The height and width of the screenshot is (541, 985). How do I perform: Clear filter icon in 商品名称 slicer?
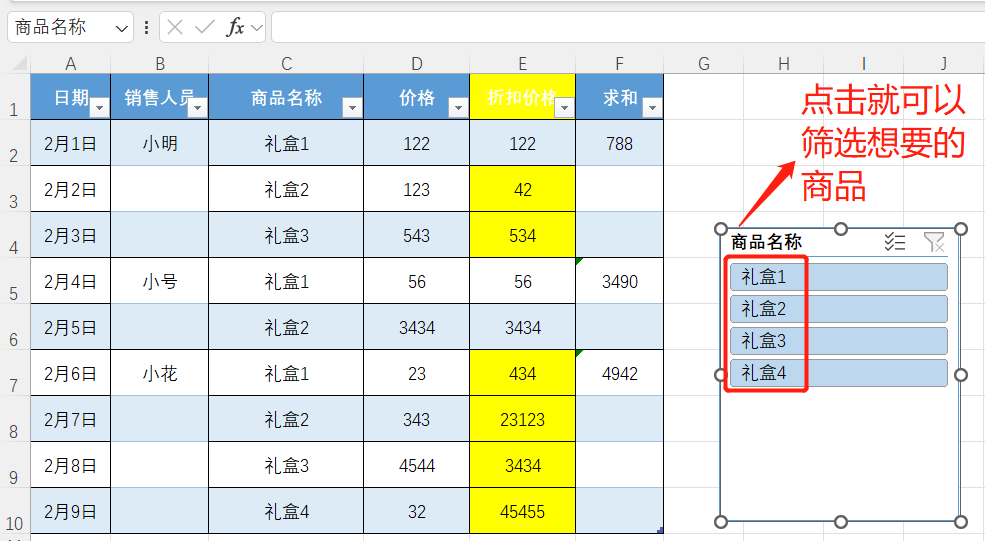coord(934,242)
